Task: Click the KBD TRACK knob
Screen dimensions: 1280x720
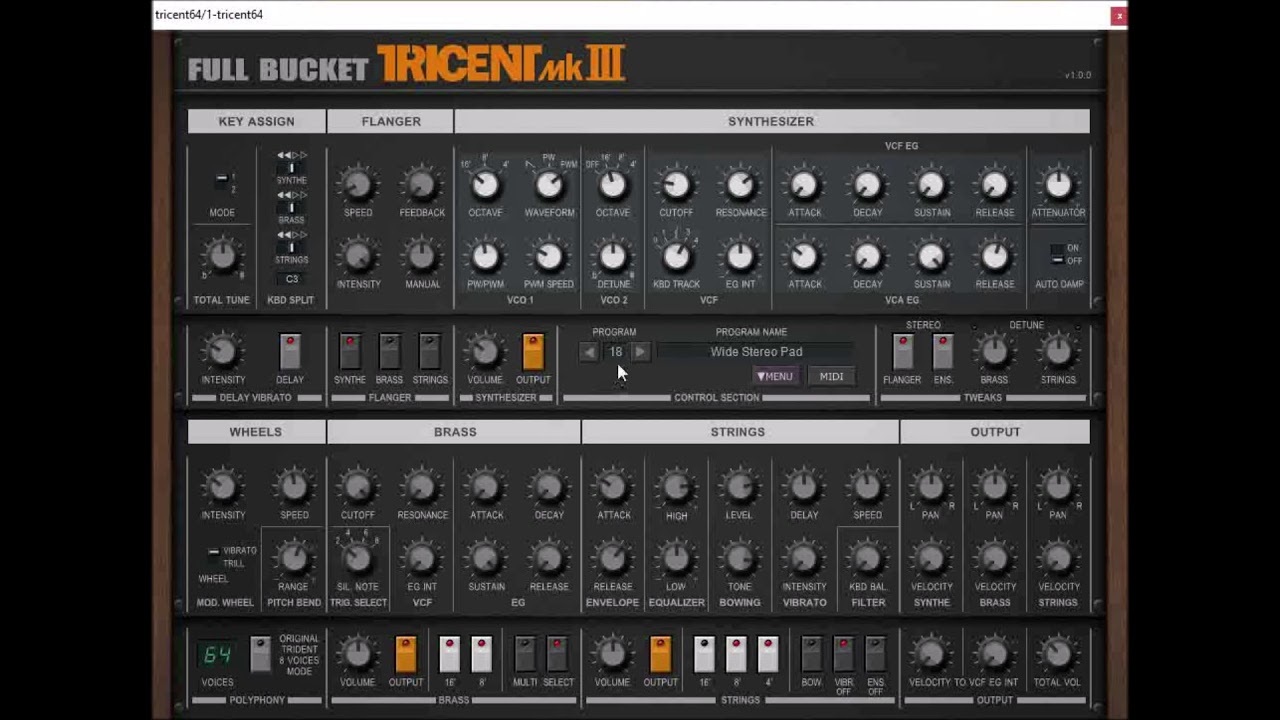Action: pyautogui.click(x=676, y=257)
